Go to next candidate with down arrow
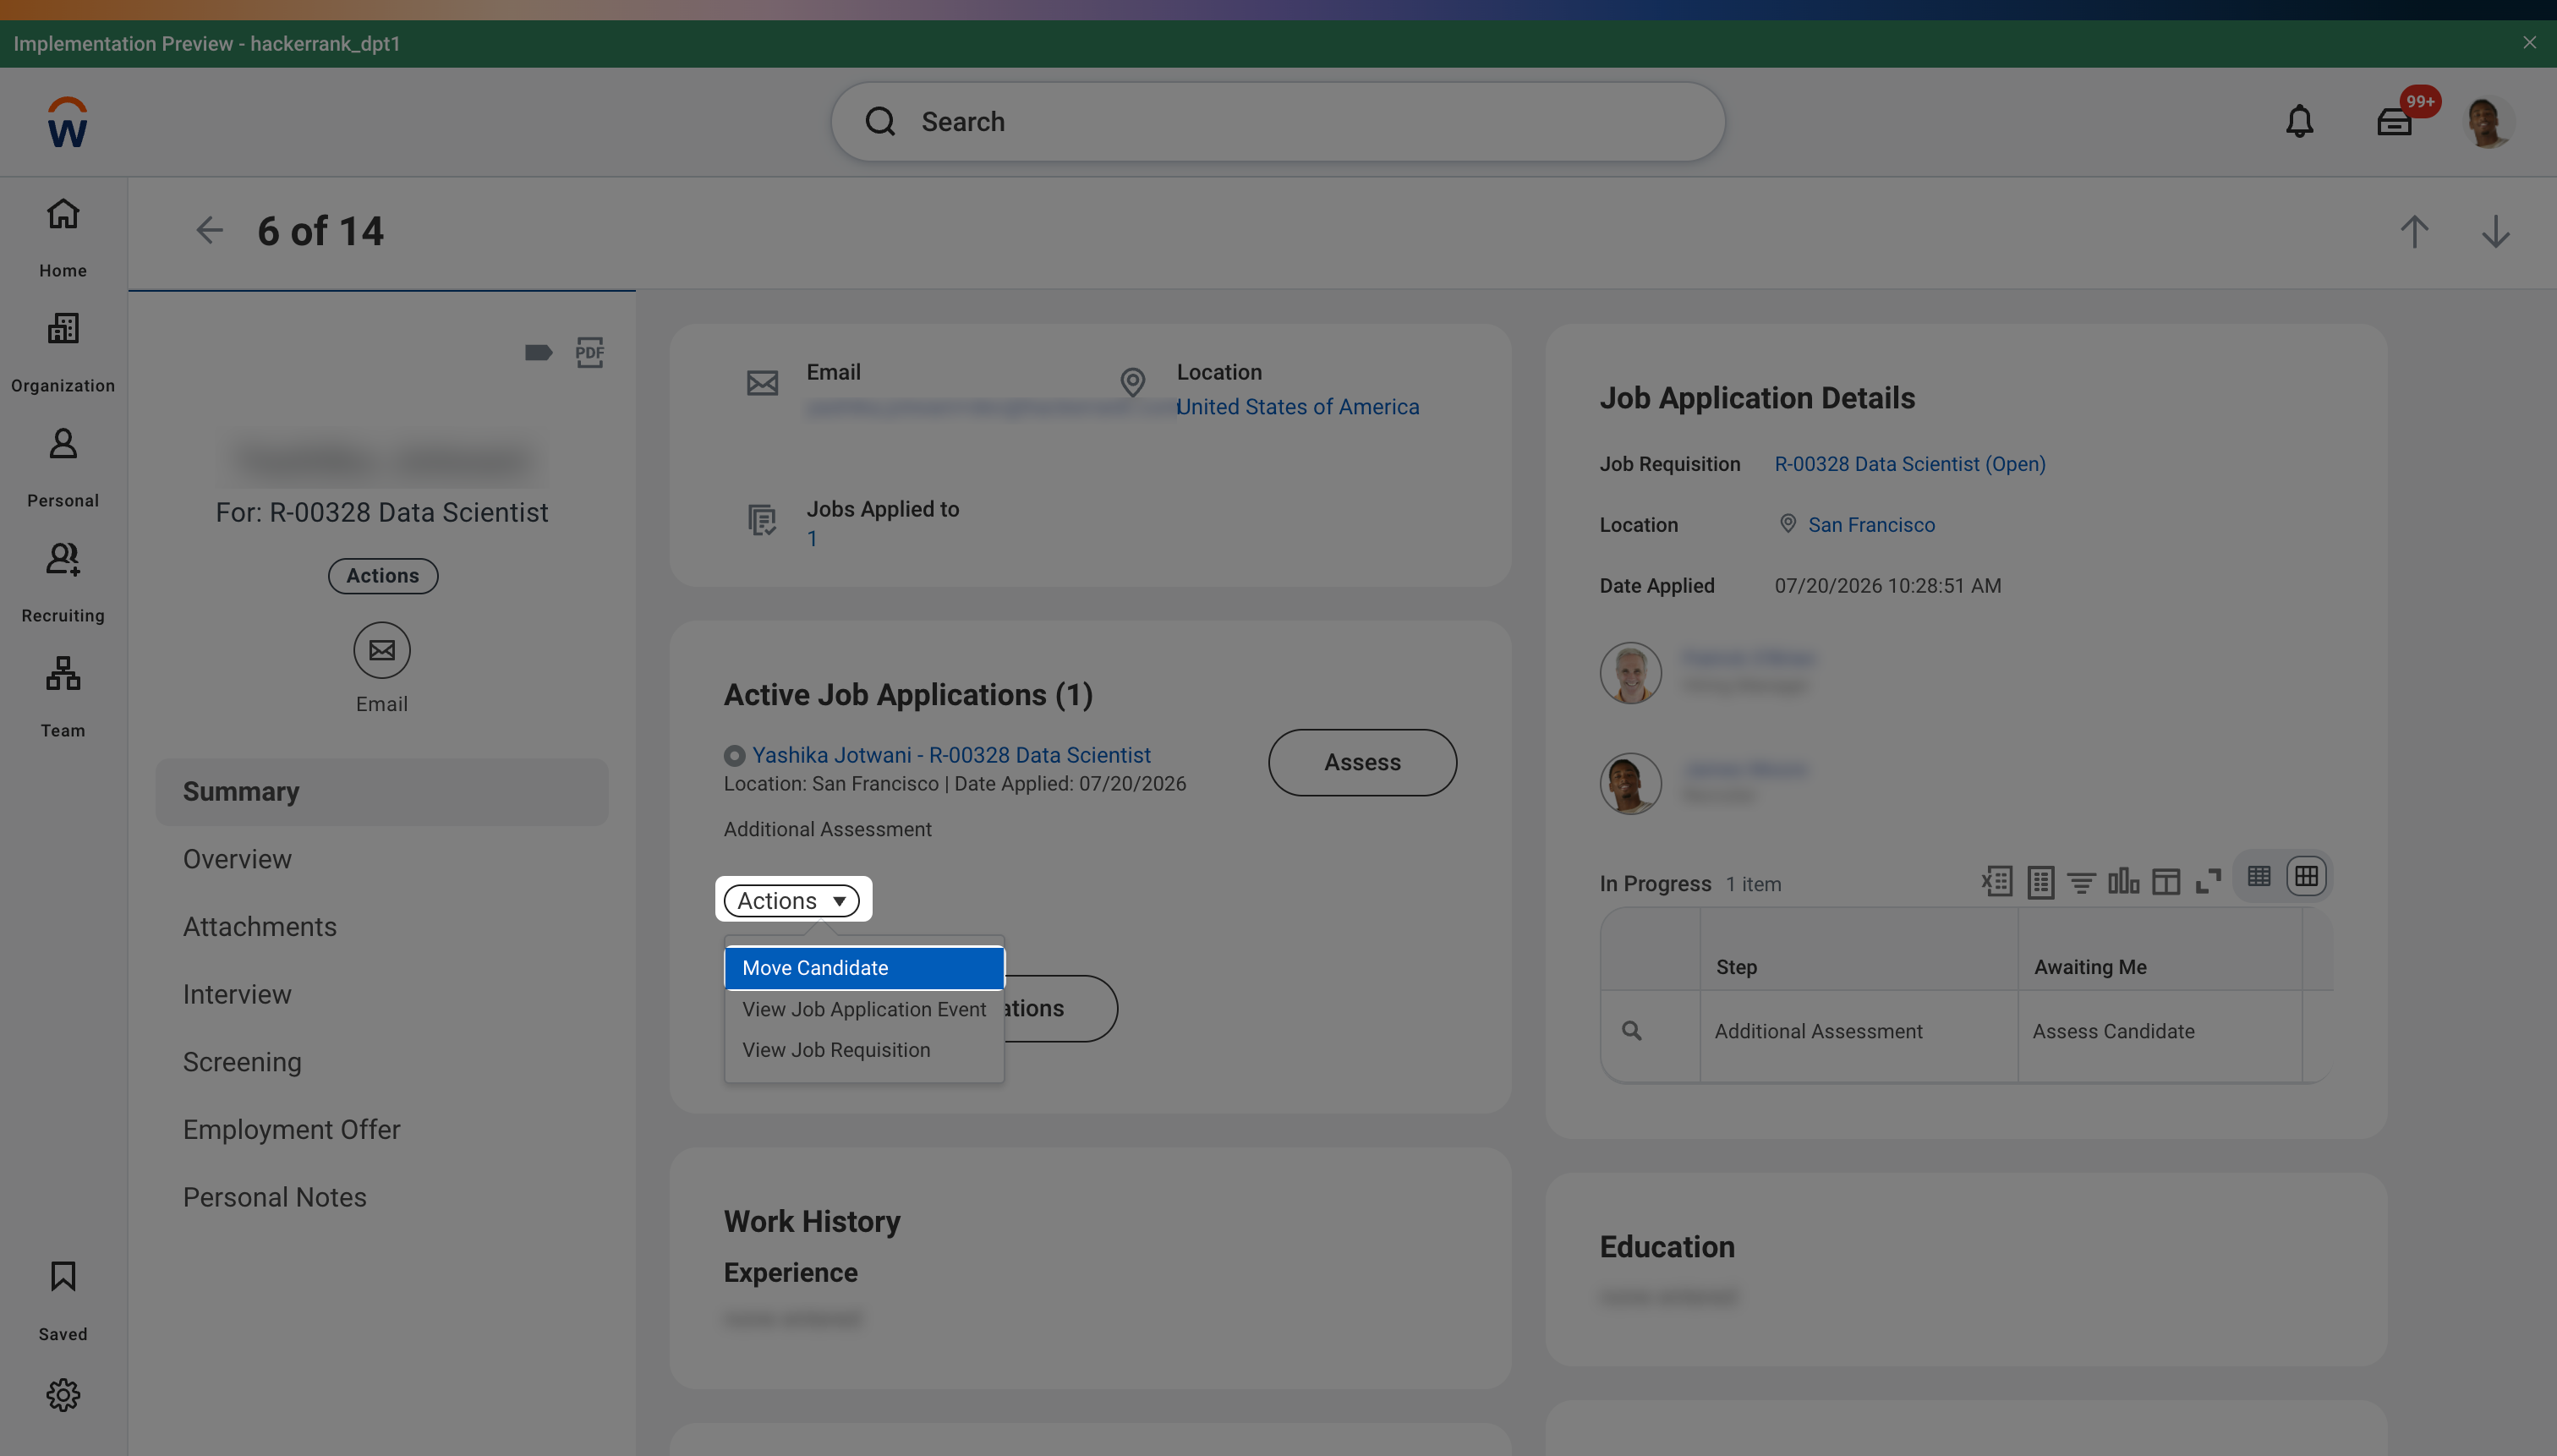Screen dimensions: 2557x1456 tap(2495, 232)
